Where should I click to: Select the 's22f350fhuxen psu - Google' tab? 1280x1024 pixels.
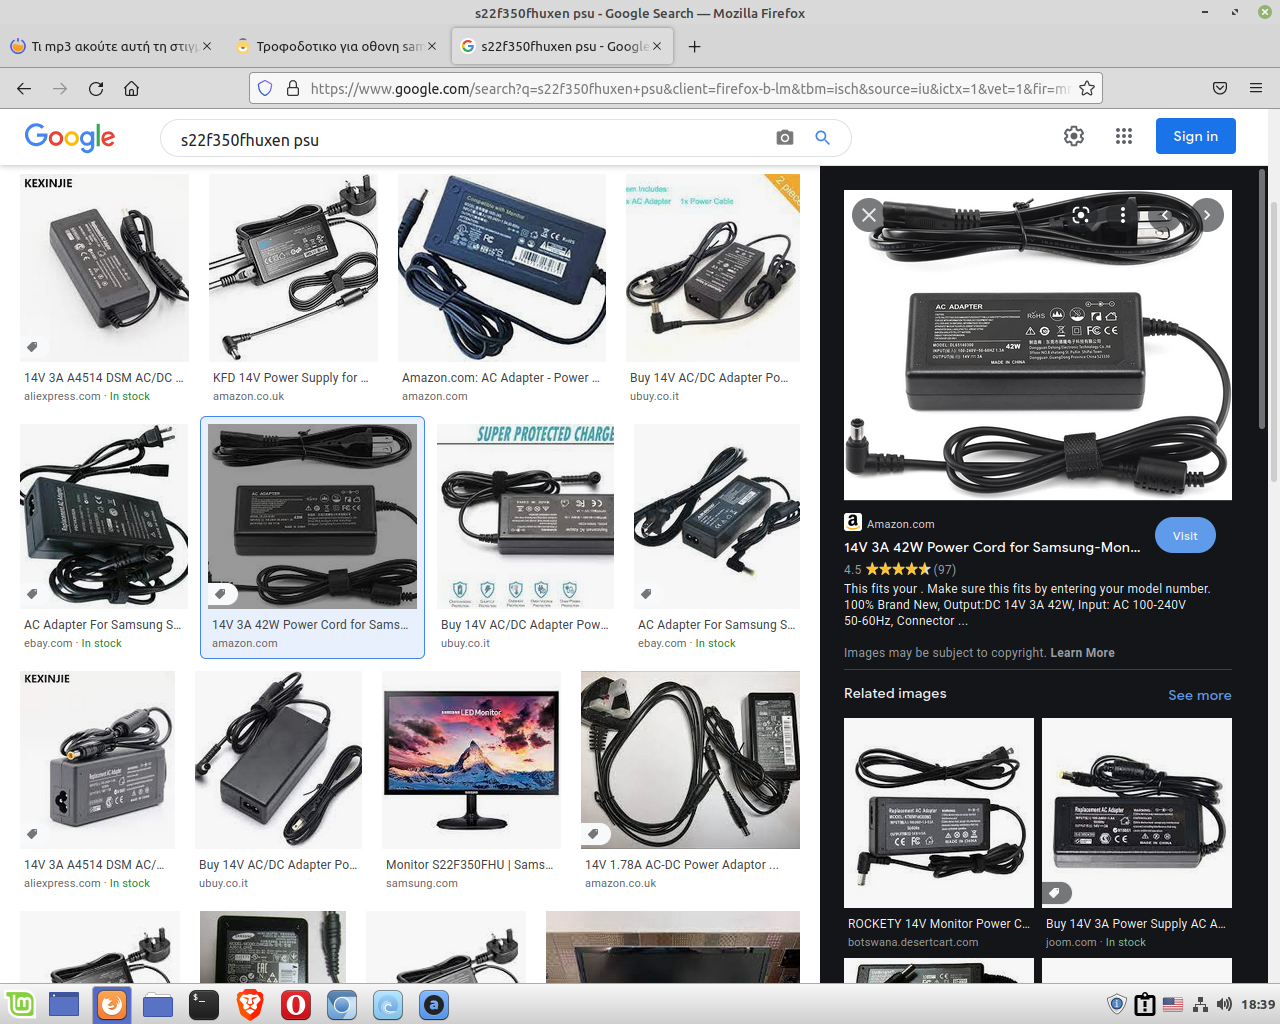(564, 46)
